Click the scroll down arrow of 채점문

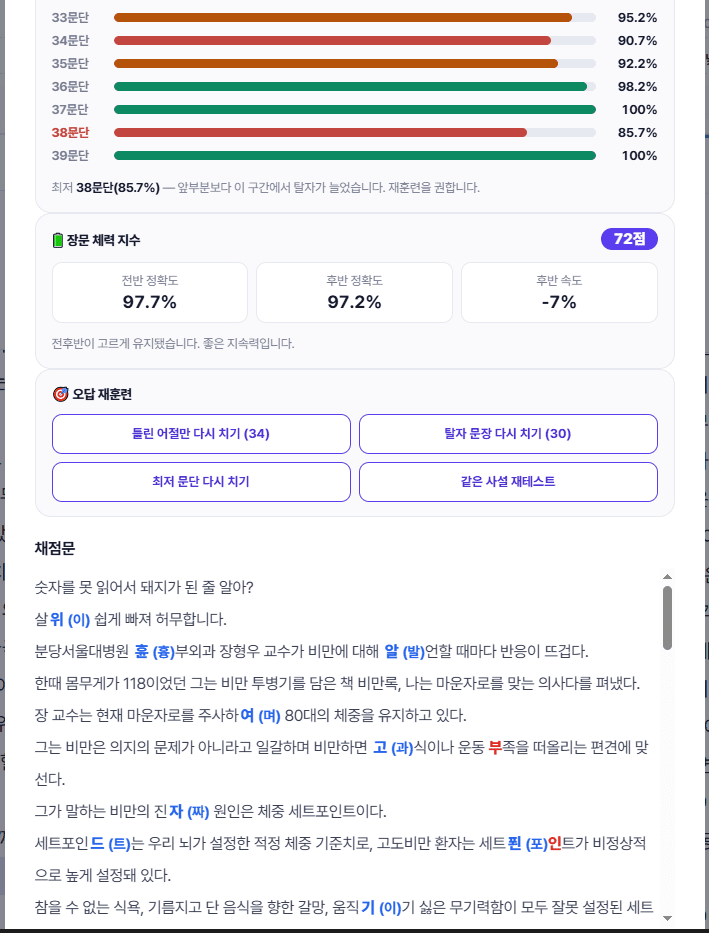pyautogui.click(x=667, y=919)
